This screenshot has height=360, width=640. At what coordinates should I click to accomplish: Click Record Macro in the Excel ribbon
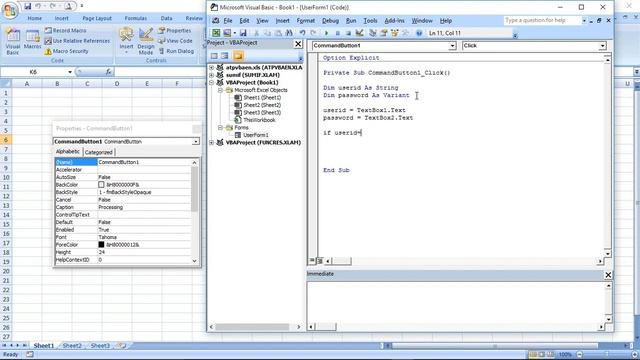[65, 31]
